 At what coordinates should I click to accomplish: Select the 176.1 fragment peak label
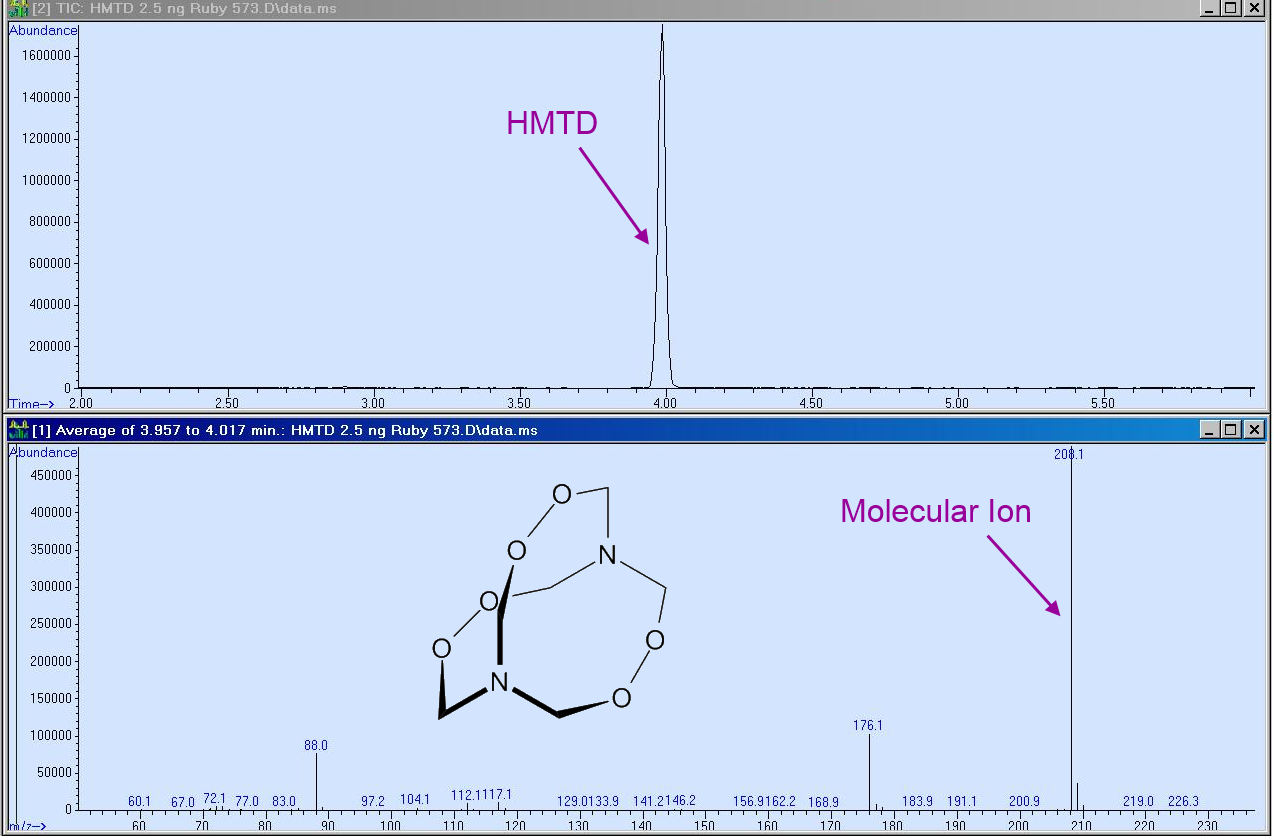click(867, 725)
